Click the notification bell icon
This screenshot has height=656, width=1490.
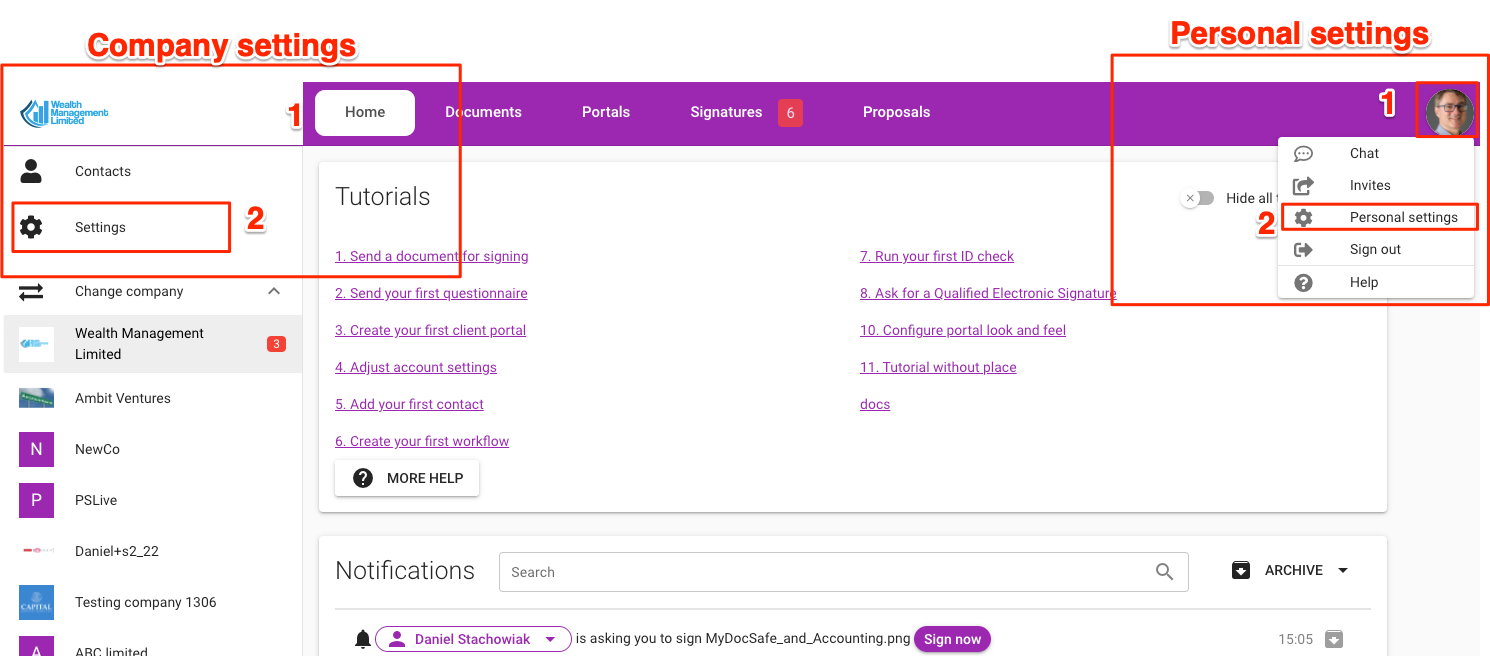tap(363, 639)
